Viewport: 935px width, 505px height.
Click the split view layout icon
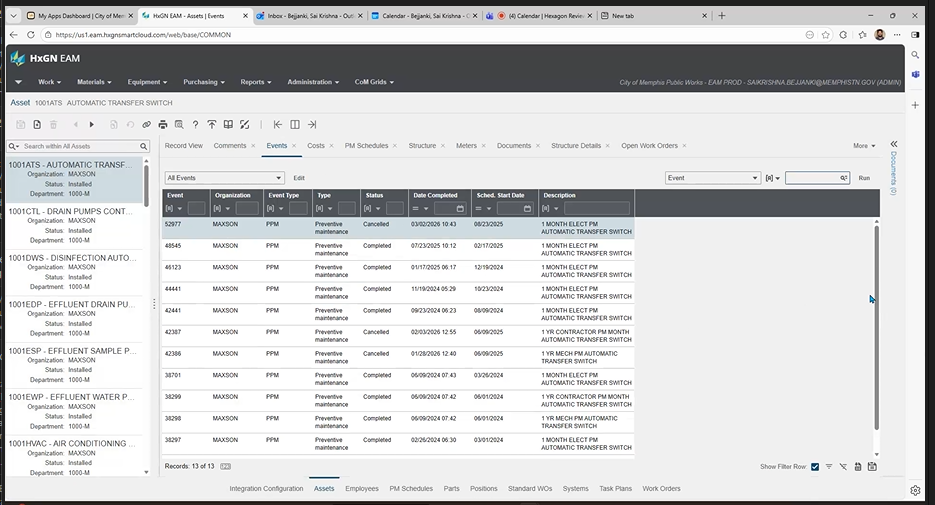[x=295, y=125]
